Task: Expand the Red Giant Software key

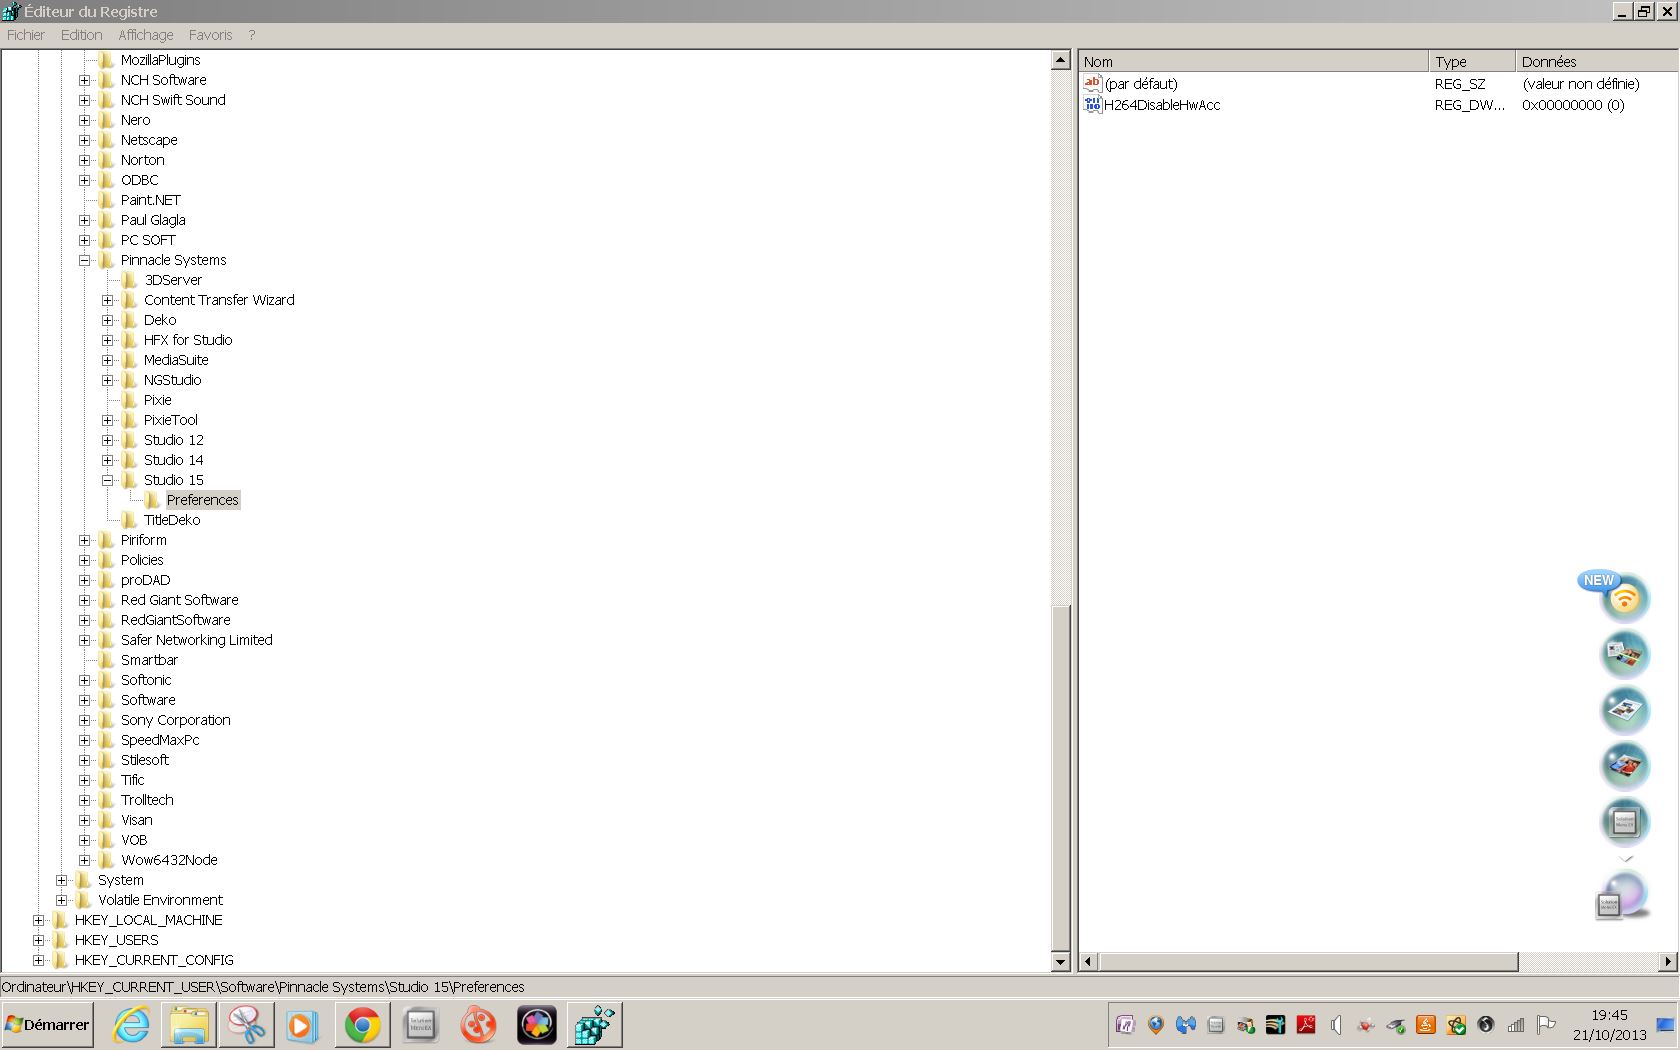Action: tap(85, 600)
